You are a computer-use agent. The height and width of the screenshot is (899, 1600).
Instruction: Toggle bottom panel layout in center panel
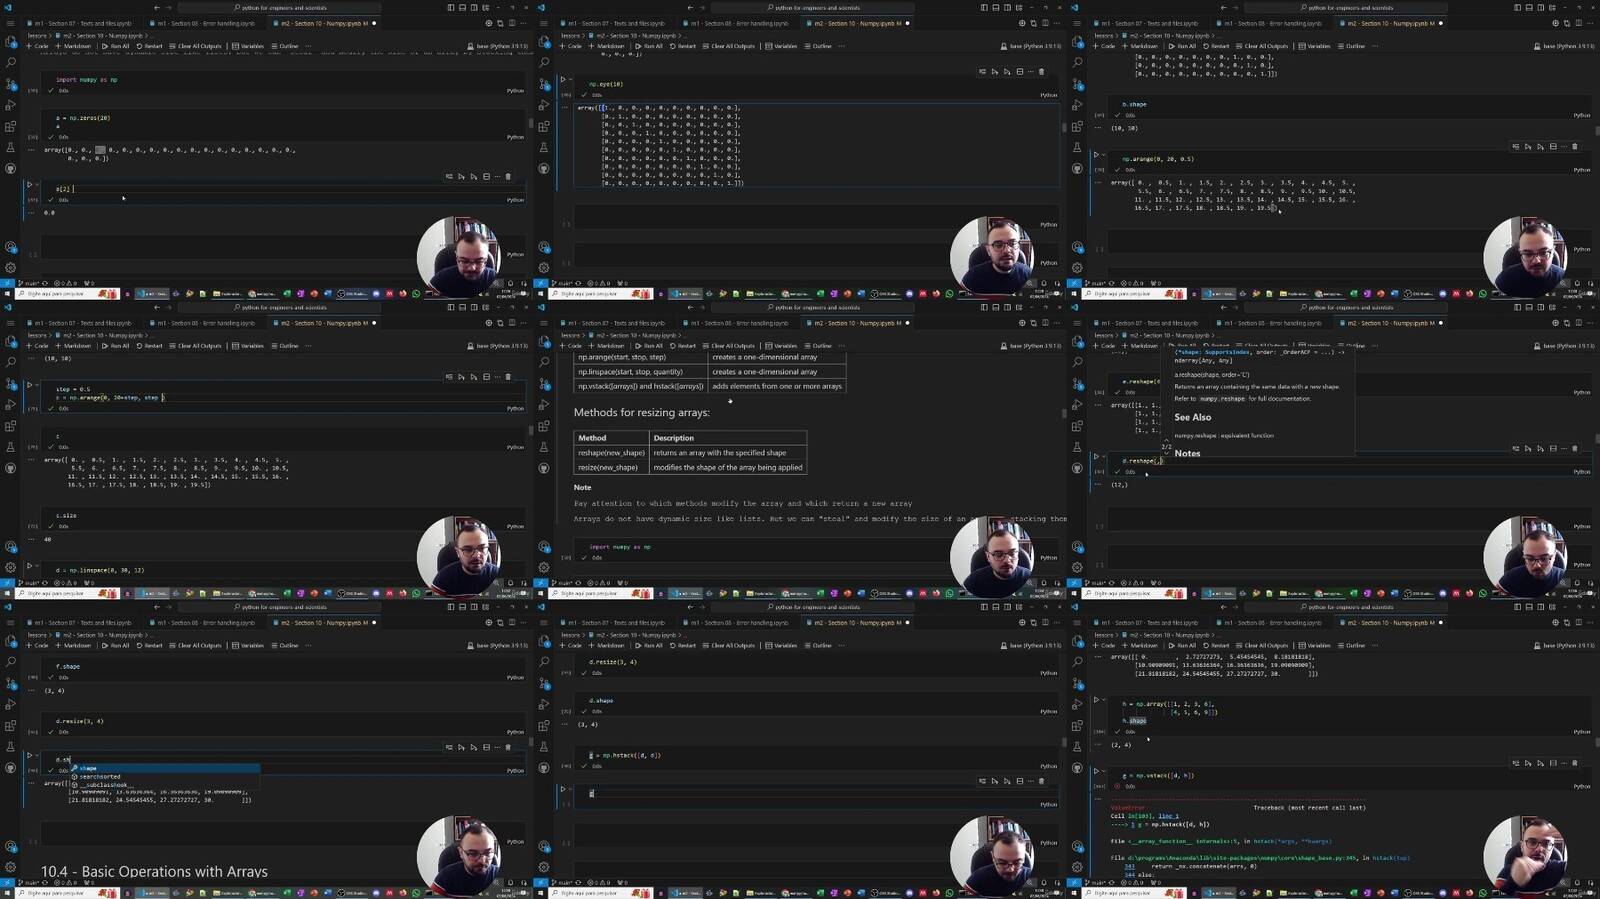tap(996, 307)
